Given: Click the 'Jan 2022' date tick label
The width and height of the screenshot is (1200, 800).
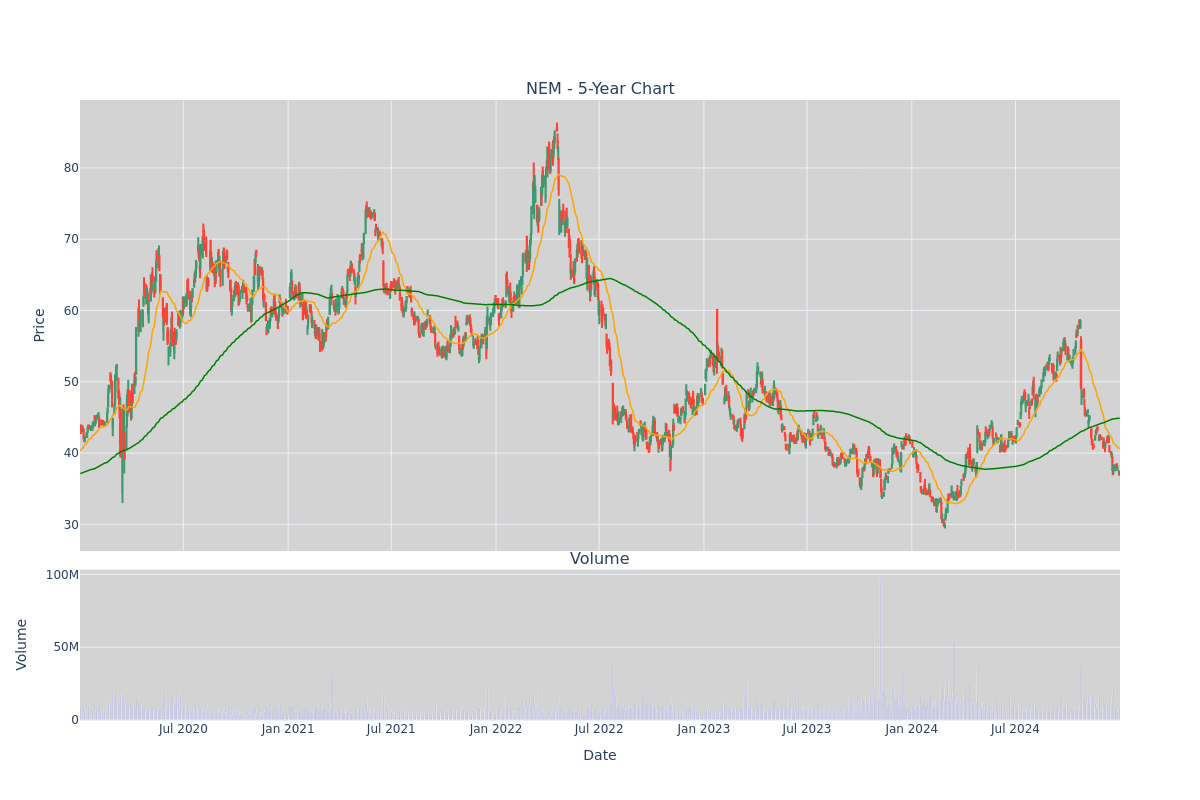Looking at the screenshot, I should pos(496,729).
